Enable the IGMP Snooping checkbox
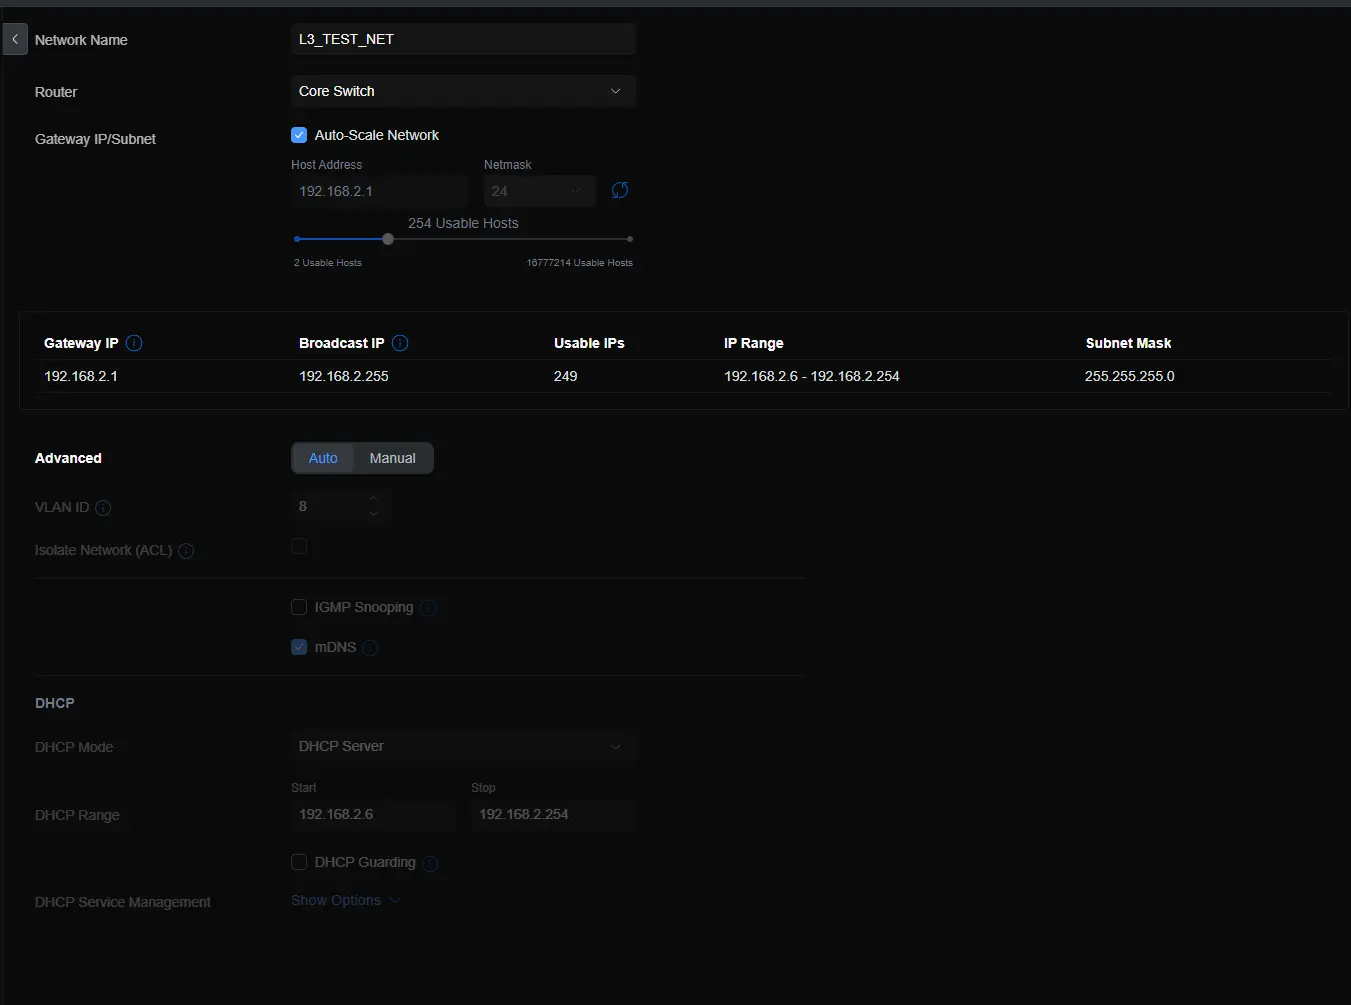The width and height of the screenshot is (1351, 1005). point(299,607)
